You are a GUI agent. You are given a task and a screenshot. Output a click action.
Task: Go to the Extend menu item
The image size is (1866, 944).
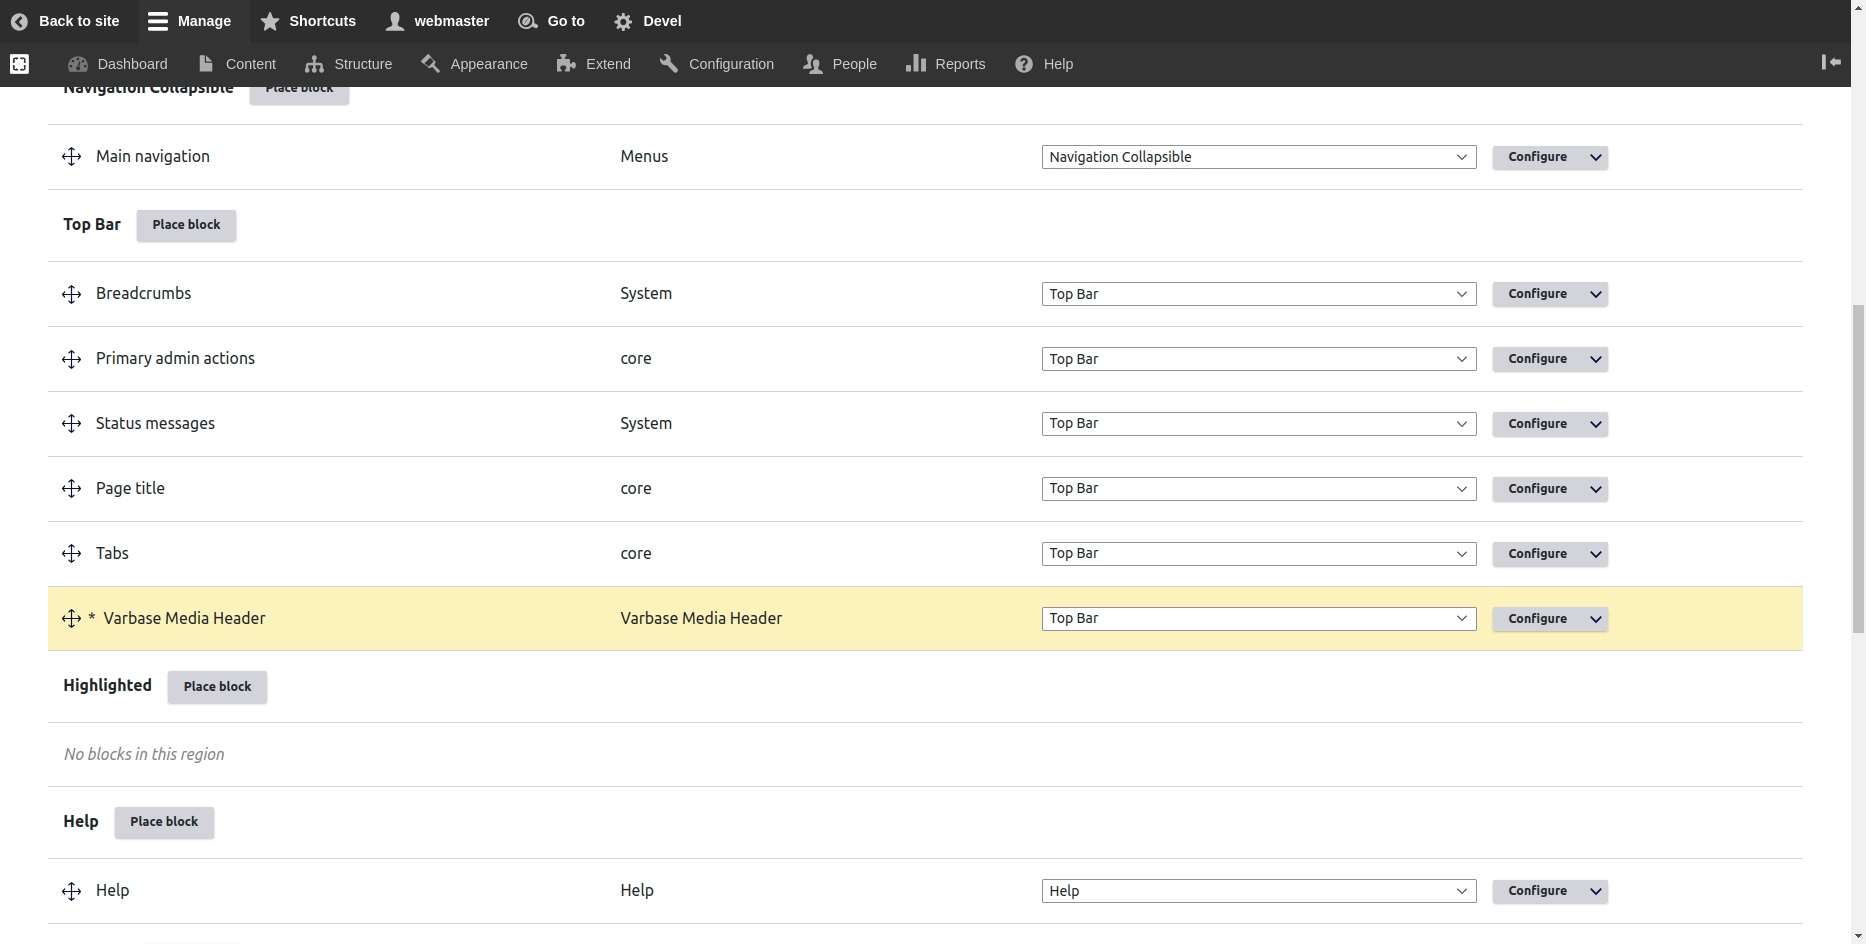[x=594, y=64]
